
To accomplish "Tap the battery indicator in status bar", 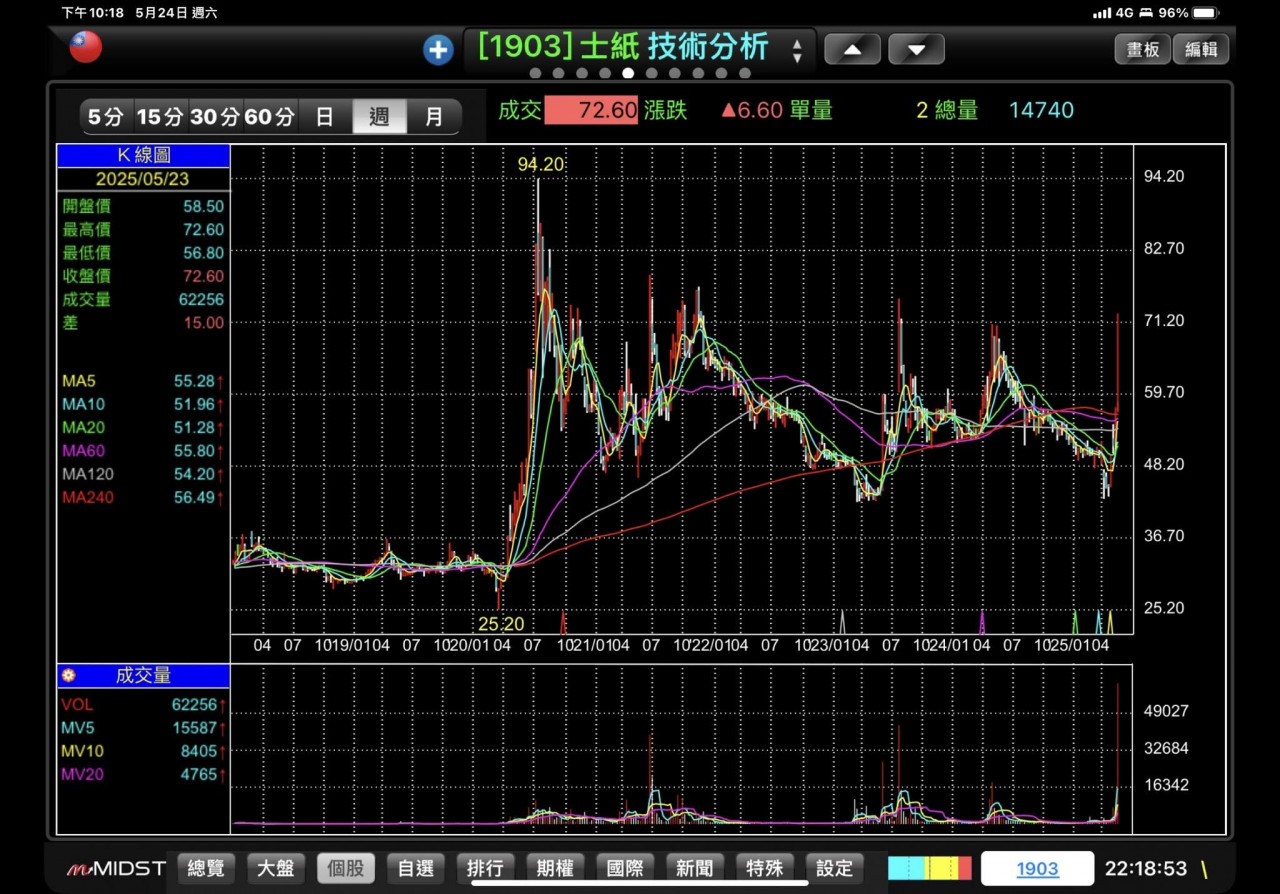I will (1205, 13).
